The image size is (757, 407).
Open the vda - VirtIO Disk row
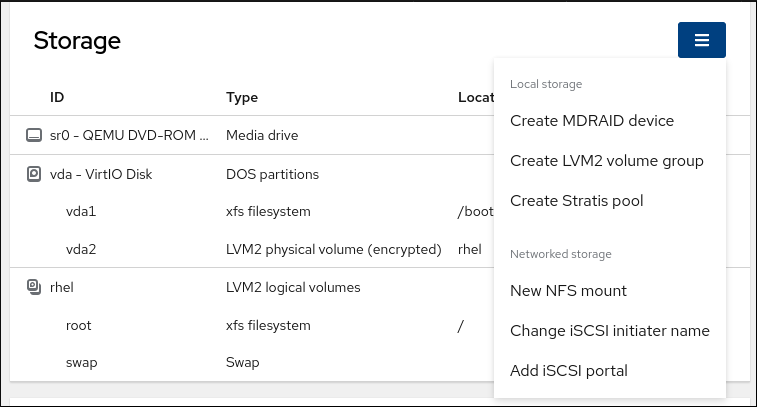click(x=101, y=174)
